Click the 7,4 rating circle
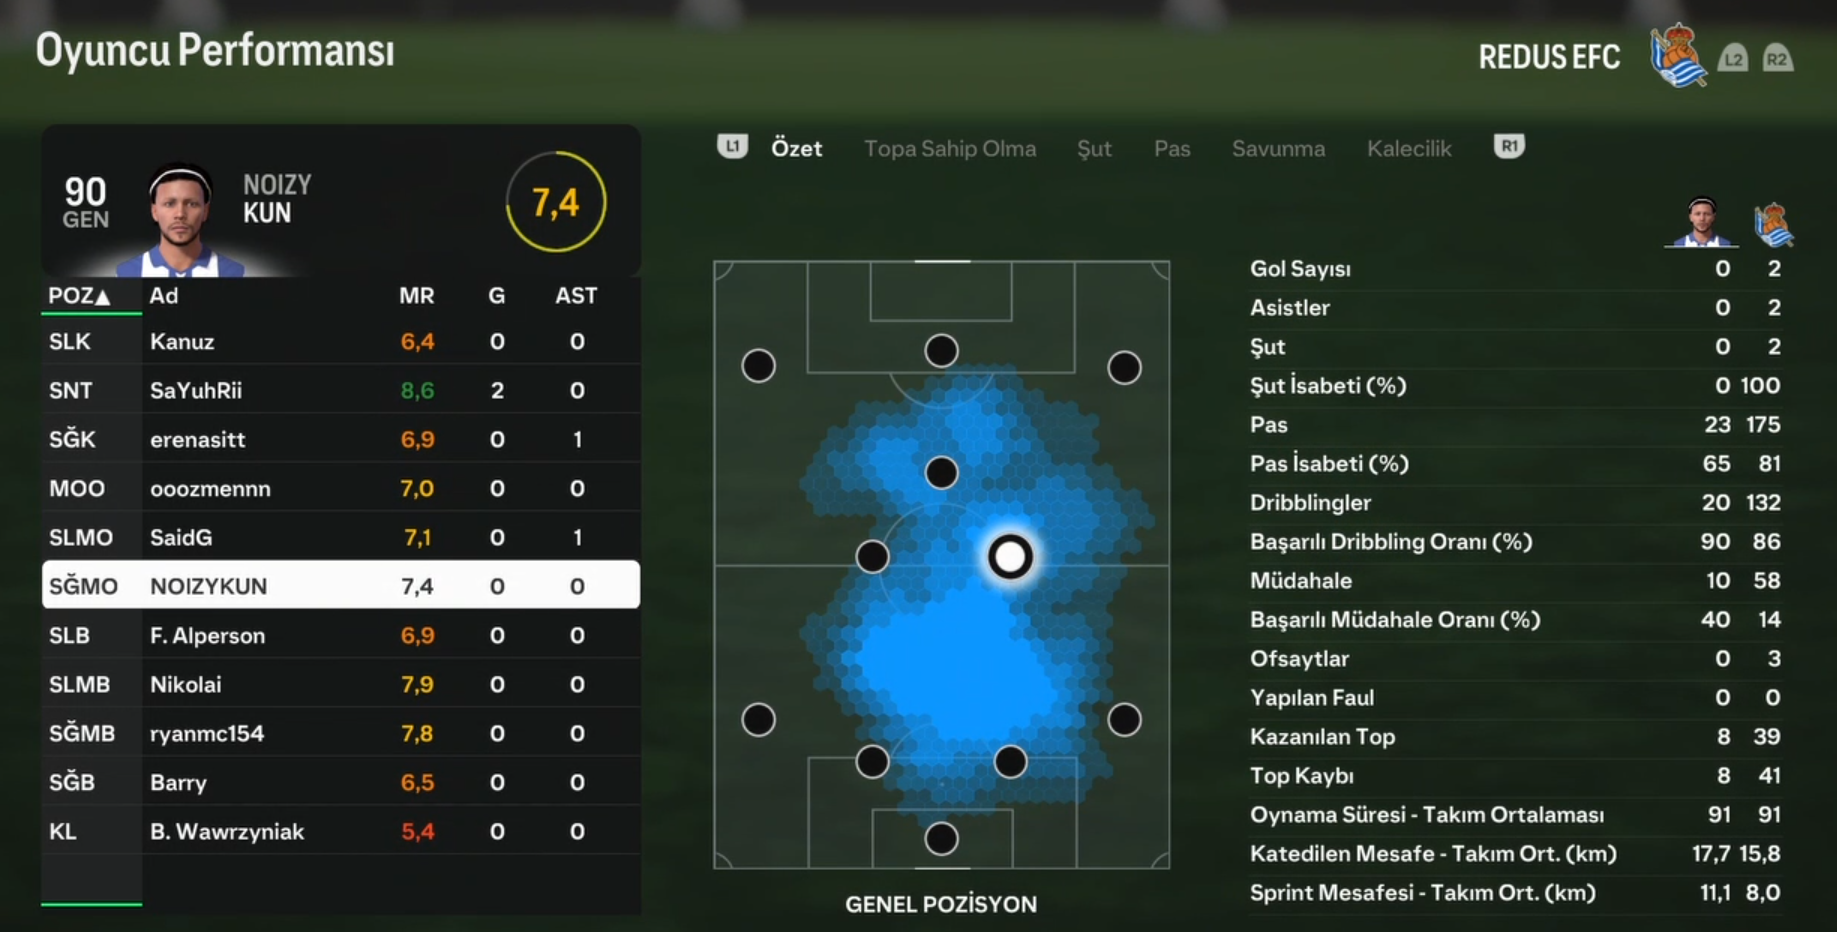 (x=556, y=202)
